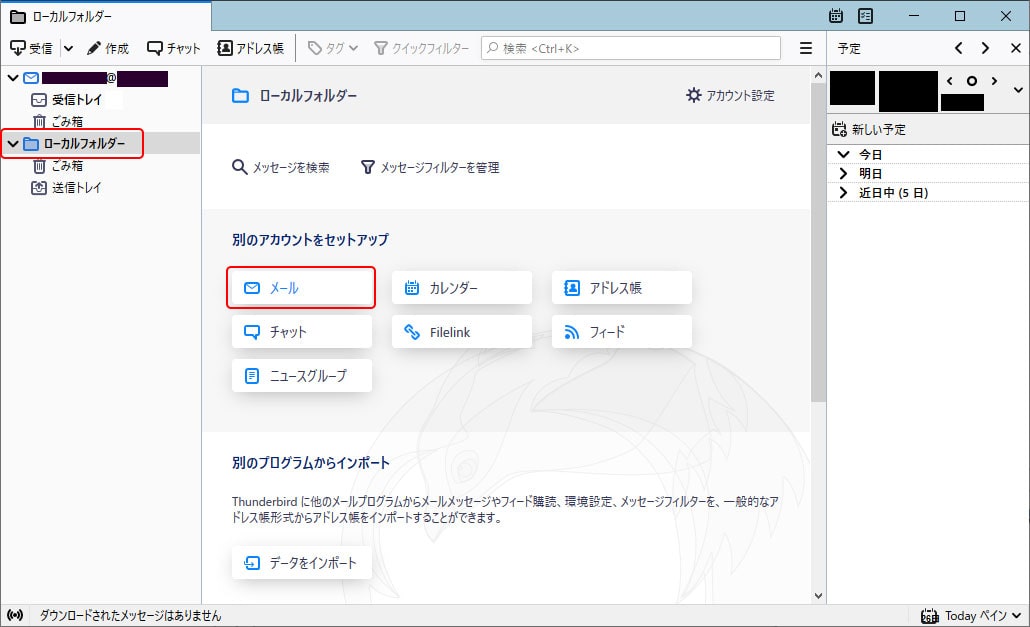Open the hamburger application menu
The height and width of the screenshot is (627, 1030).
(x=806, y=48)
